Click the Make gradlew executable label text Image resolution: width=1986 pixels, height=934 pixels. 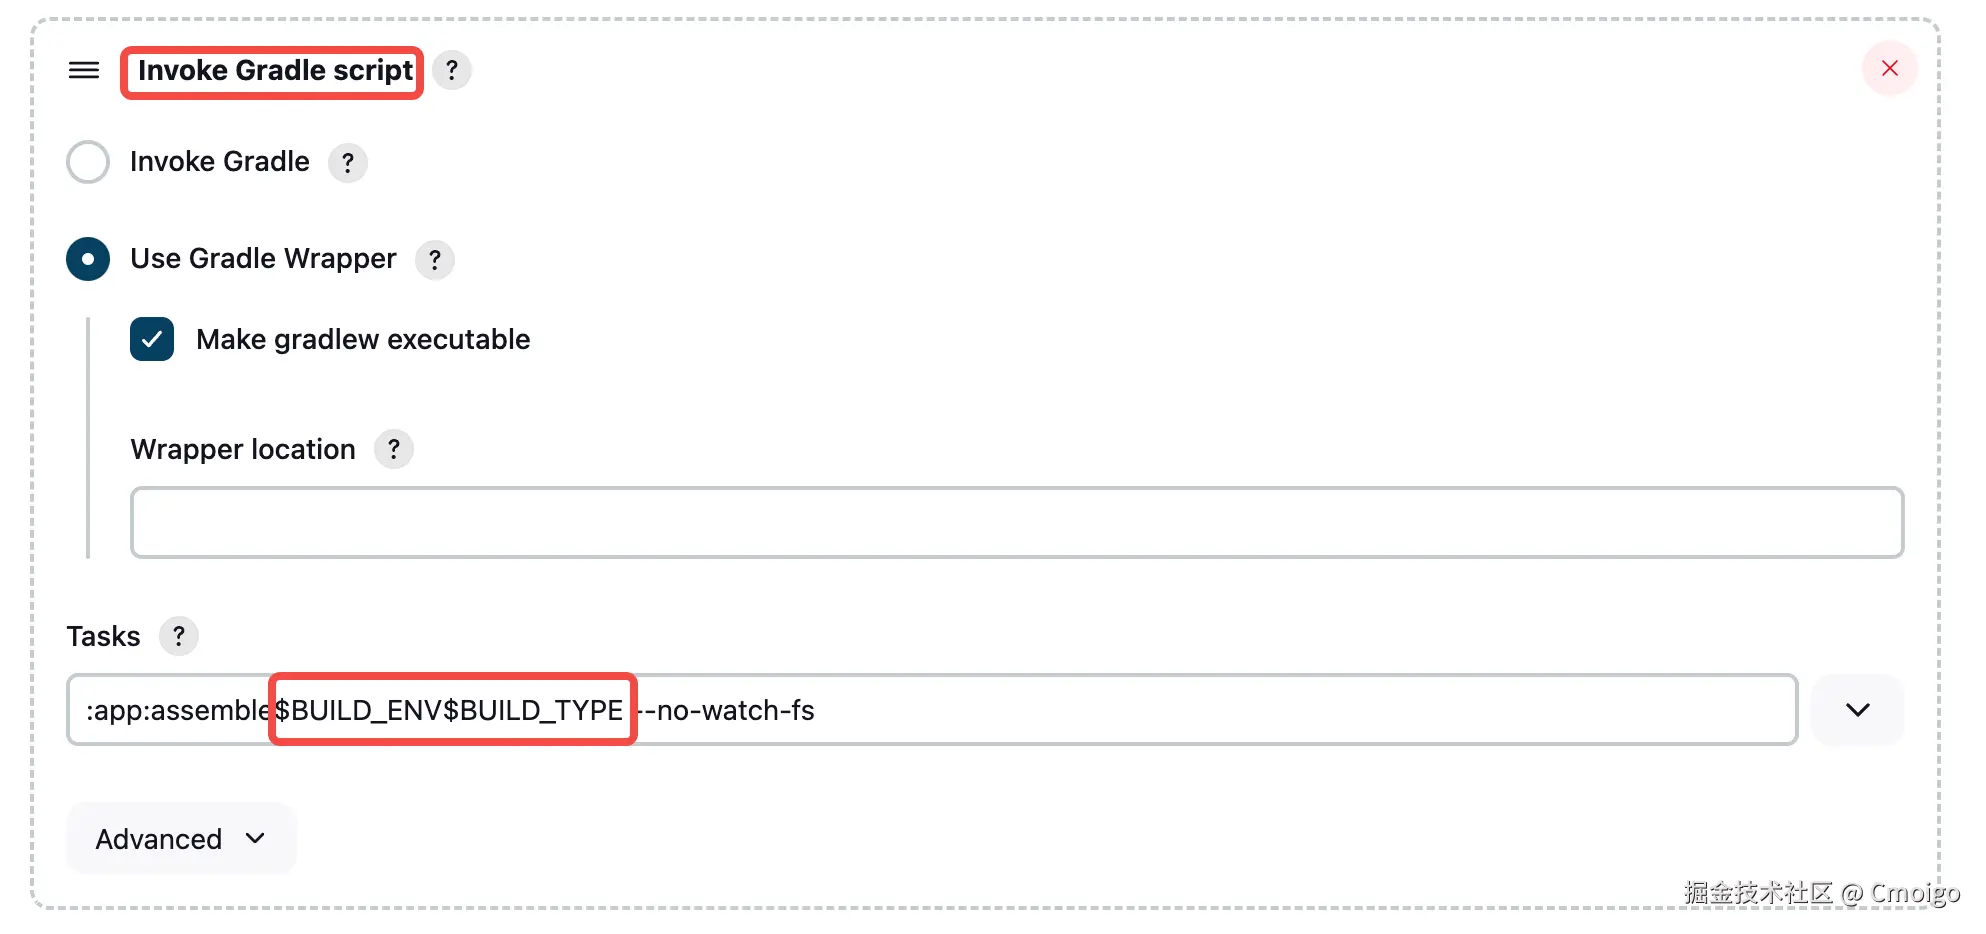[x=363, y=340]
